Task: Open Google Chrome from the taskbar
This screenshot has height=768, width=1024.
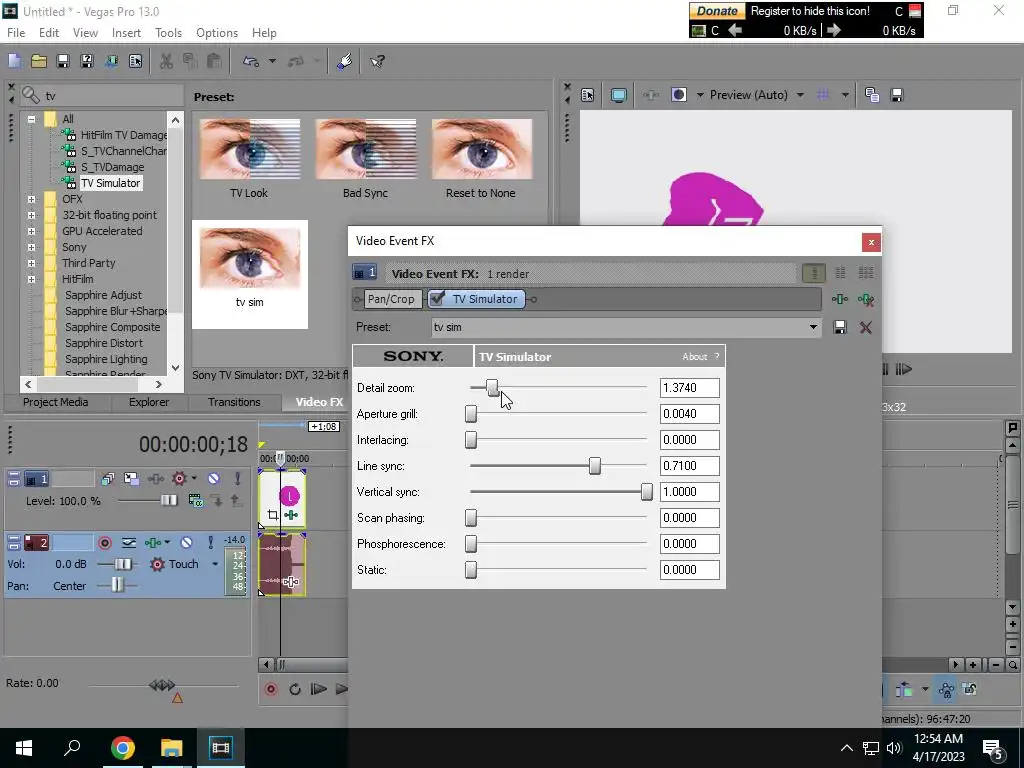Action: [122, 748]
